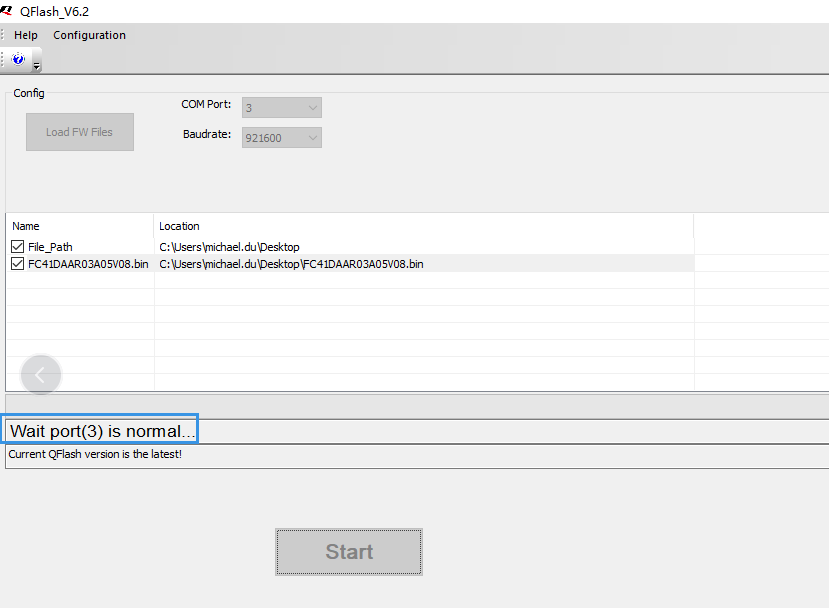Screen dimensions: 829x608
Task: Click the toolbar drag grip handle
Action: point(2,59)
